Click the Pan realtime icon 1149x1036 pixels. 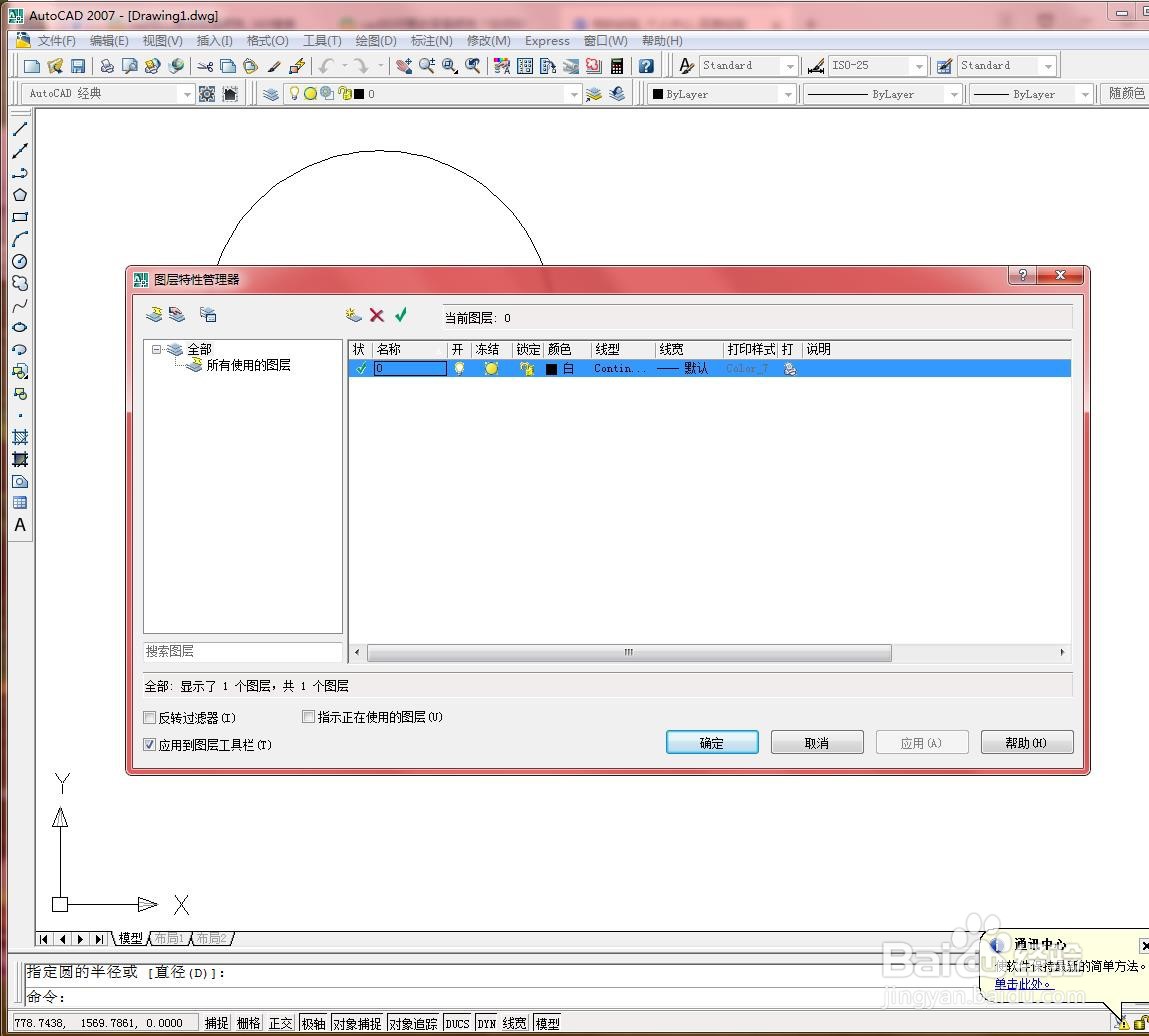click(x=404, y=66)
